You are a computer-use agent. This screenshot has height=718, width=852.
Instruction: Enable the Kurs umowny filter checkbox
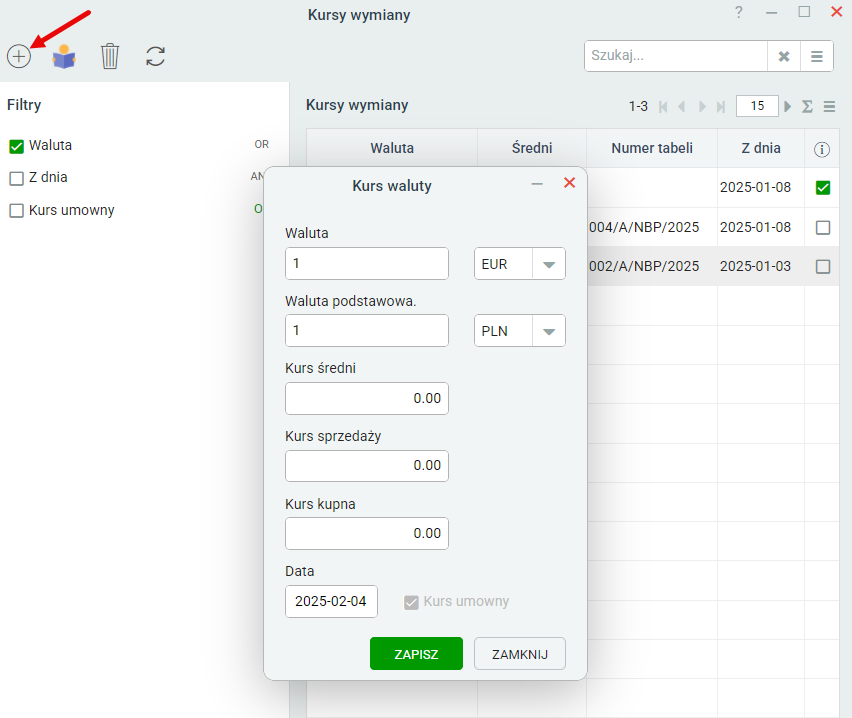click(x=16, y=211)
